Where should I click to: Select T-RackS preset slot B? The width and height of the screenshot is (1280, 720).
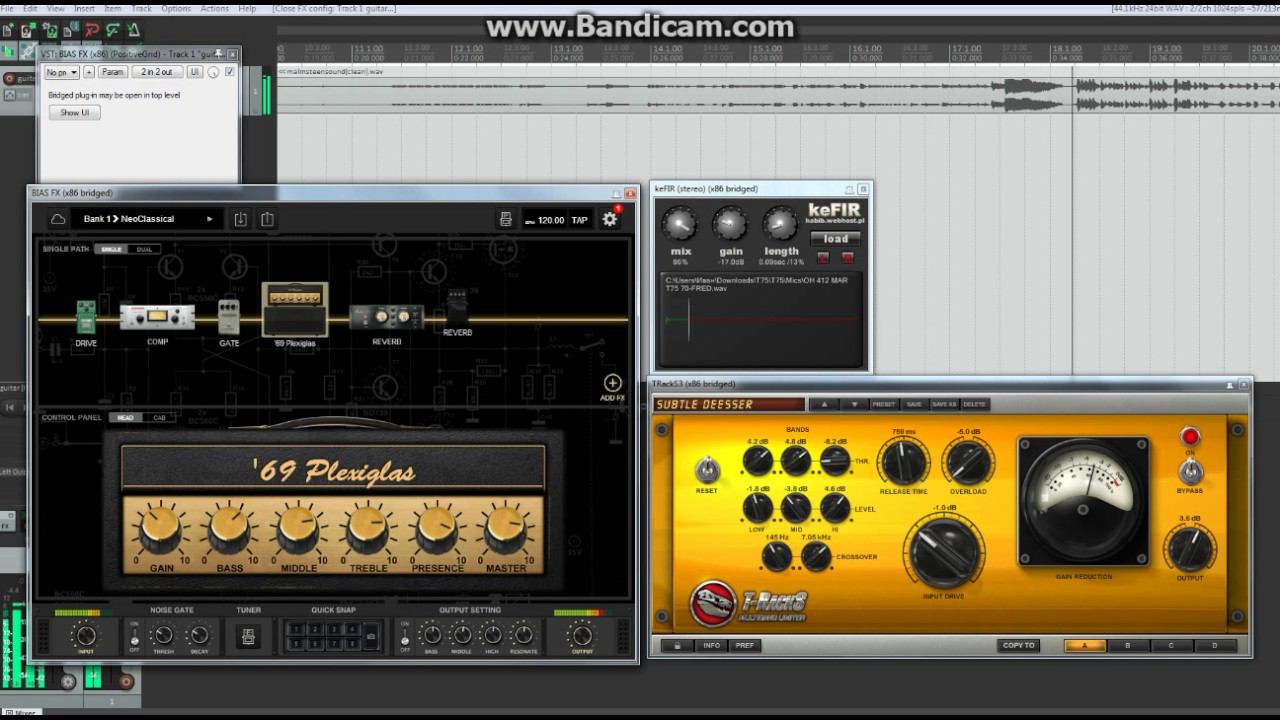coord(1128,646)
